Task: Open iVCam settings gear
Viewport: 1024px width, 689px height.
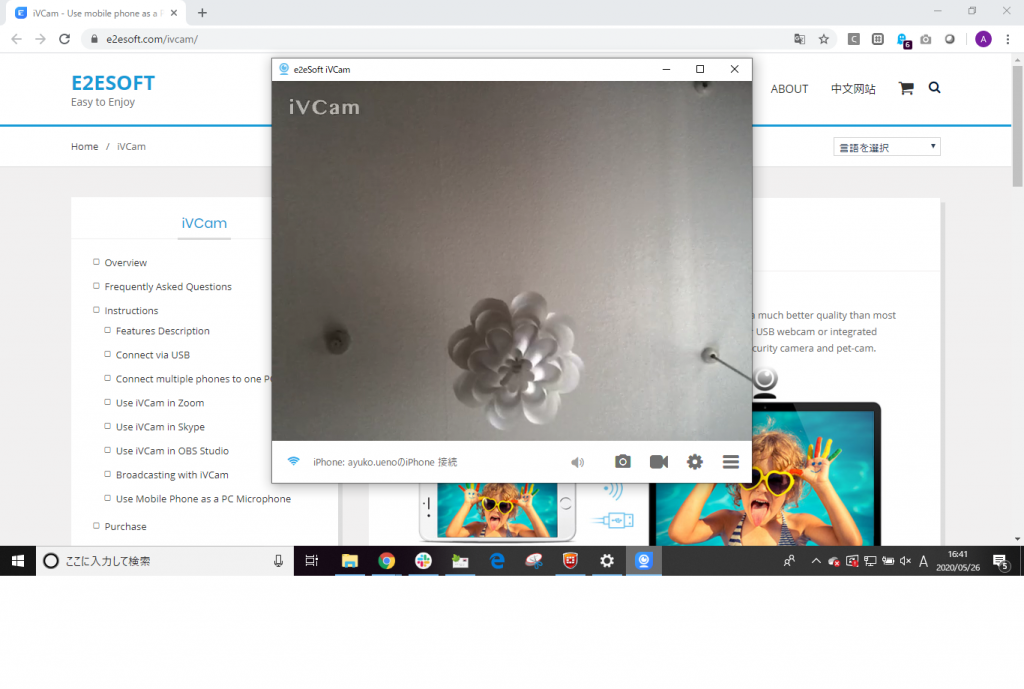Action: click(x=695, y=462)
